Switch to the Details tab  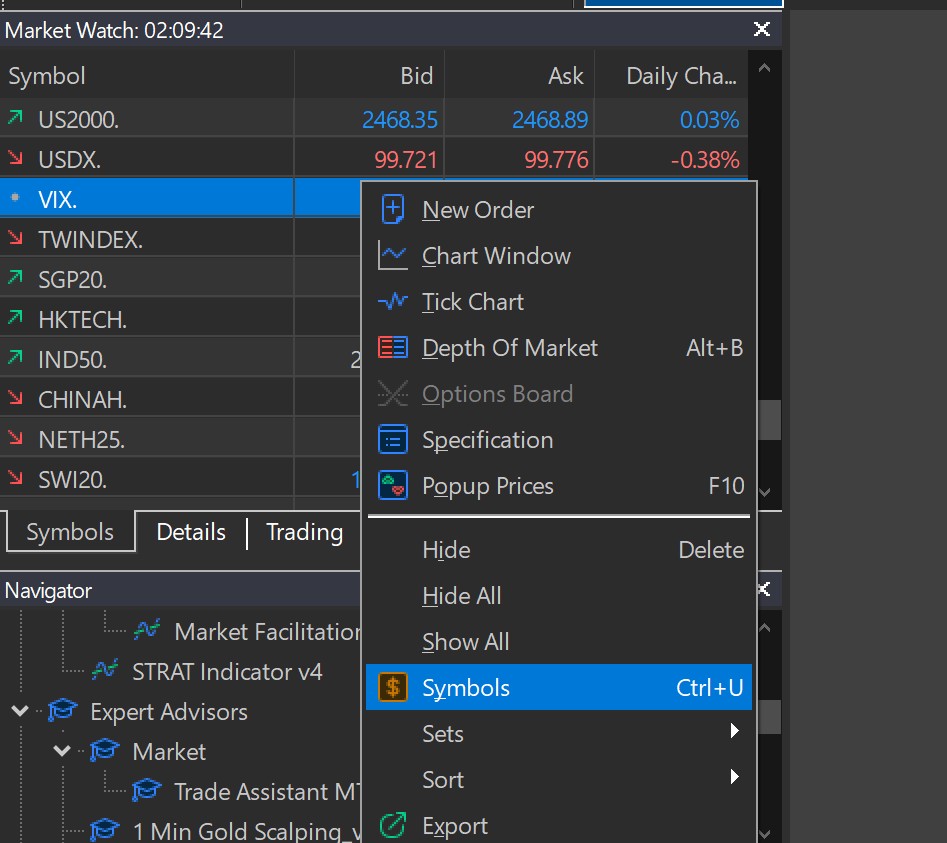[x=191, y=533]
